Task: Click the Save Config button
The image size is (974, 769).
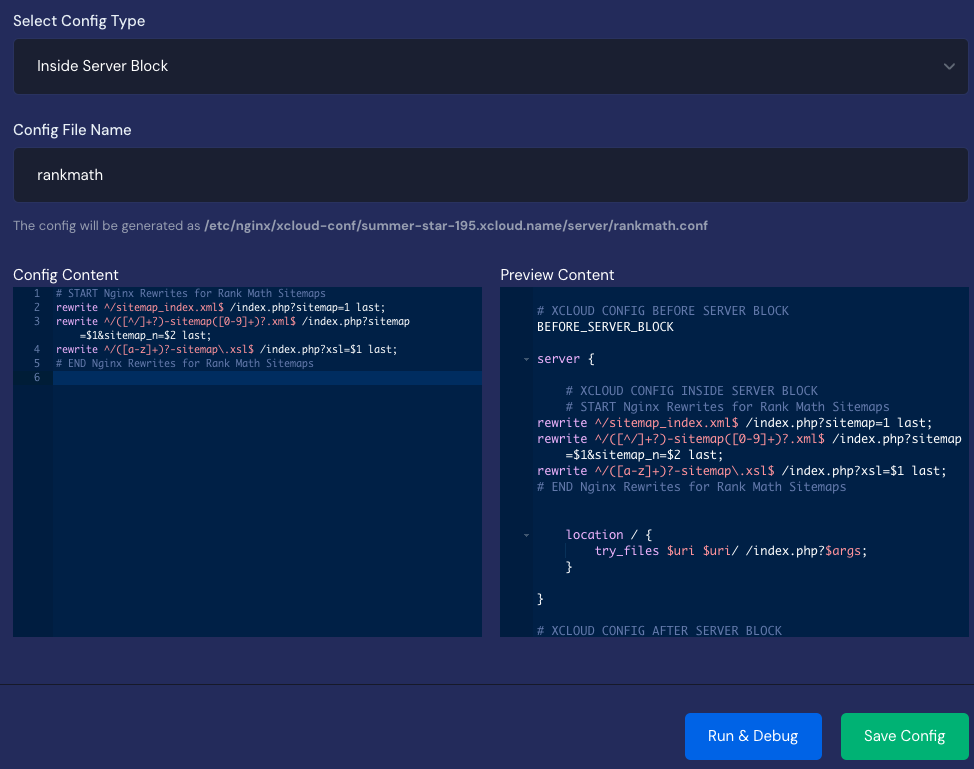Action: pos(904,736)
